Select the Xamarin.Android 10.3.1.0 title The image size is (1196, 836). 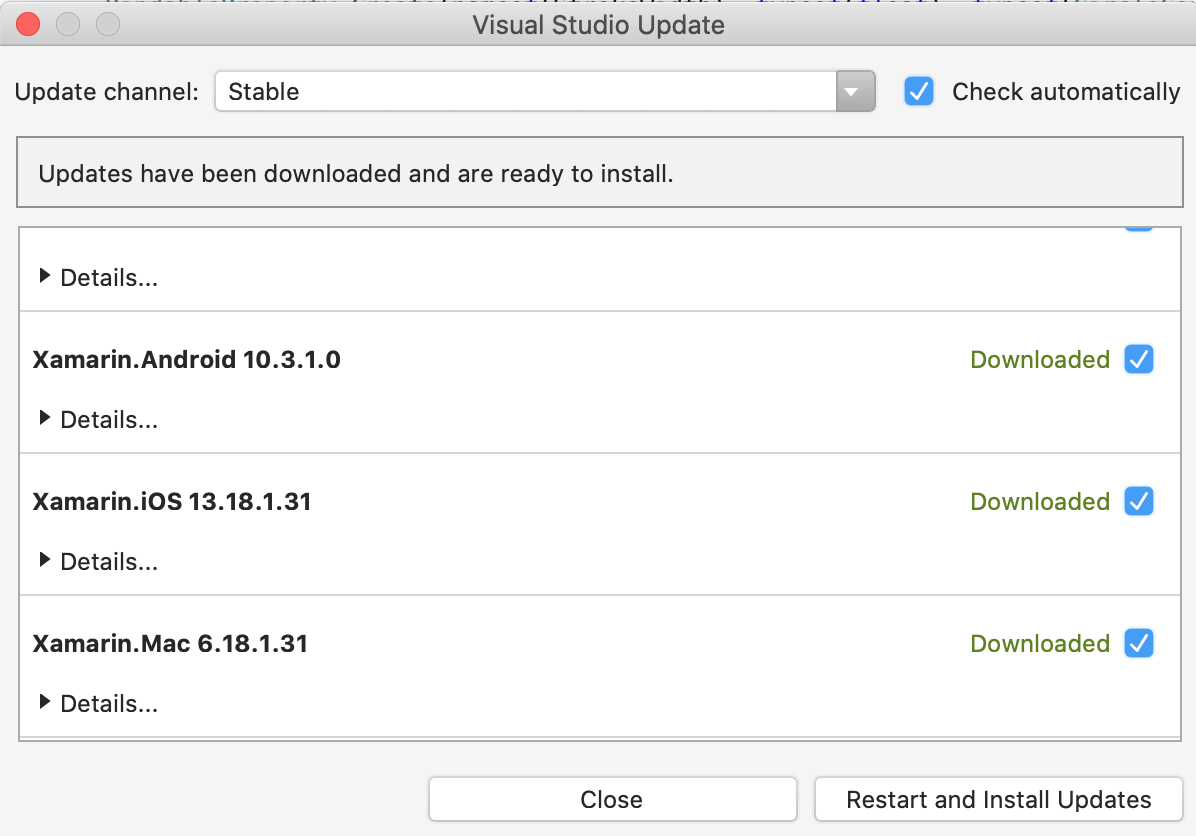click(186, 359)
